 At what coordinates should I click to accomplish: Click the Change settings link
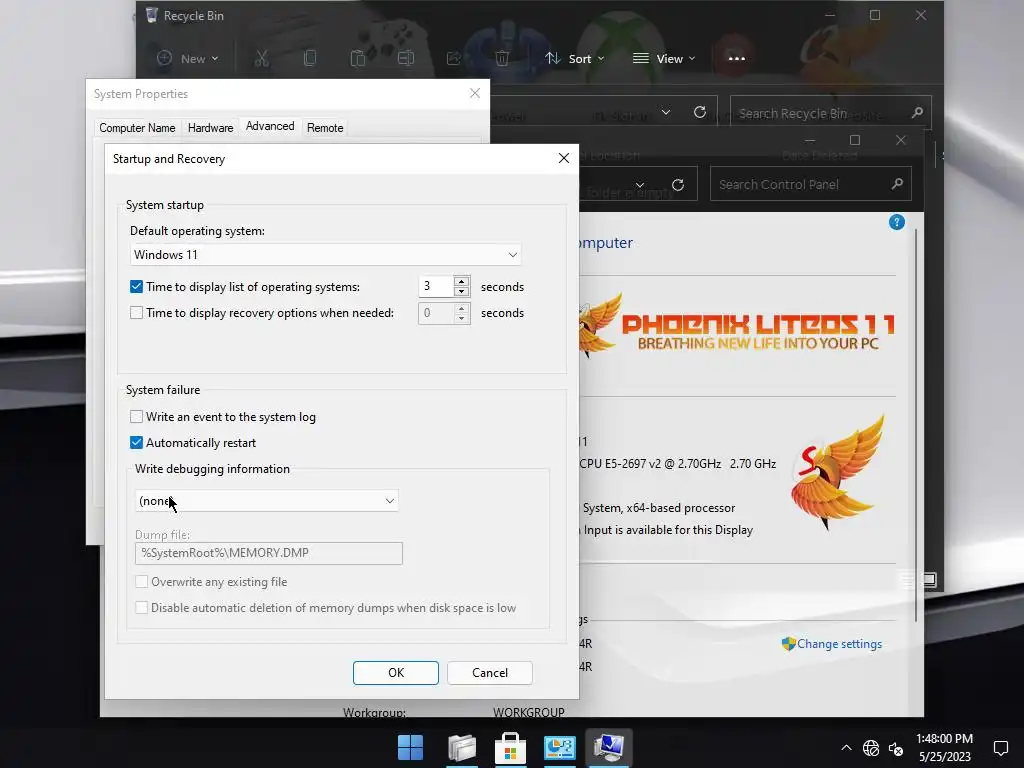tap(839, 644)
